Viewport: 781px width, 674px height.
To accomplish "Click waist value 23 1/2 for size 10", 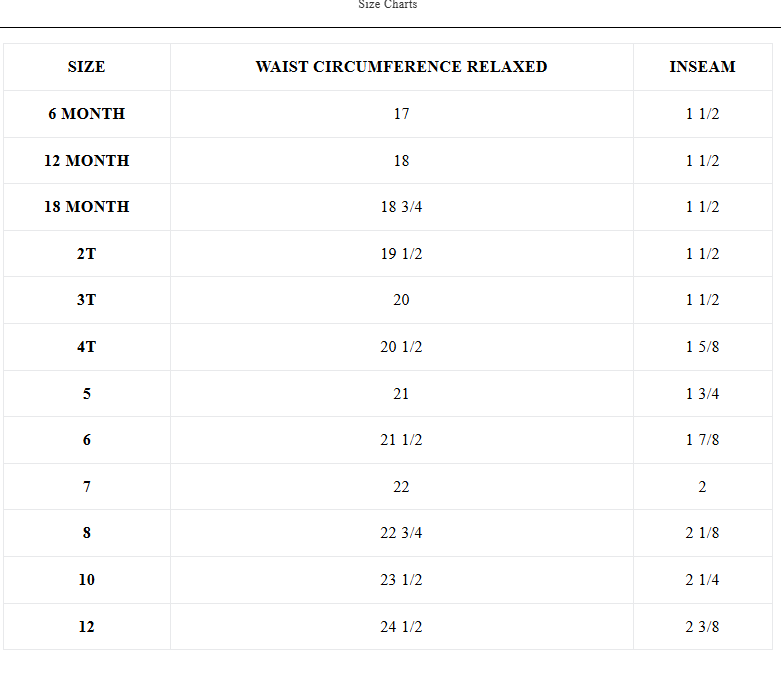I will tap(401, 580).
